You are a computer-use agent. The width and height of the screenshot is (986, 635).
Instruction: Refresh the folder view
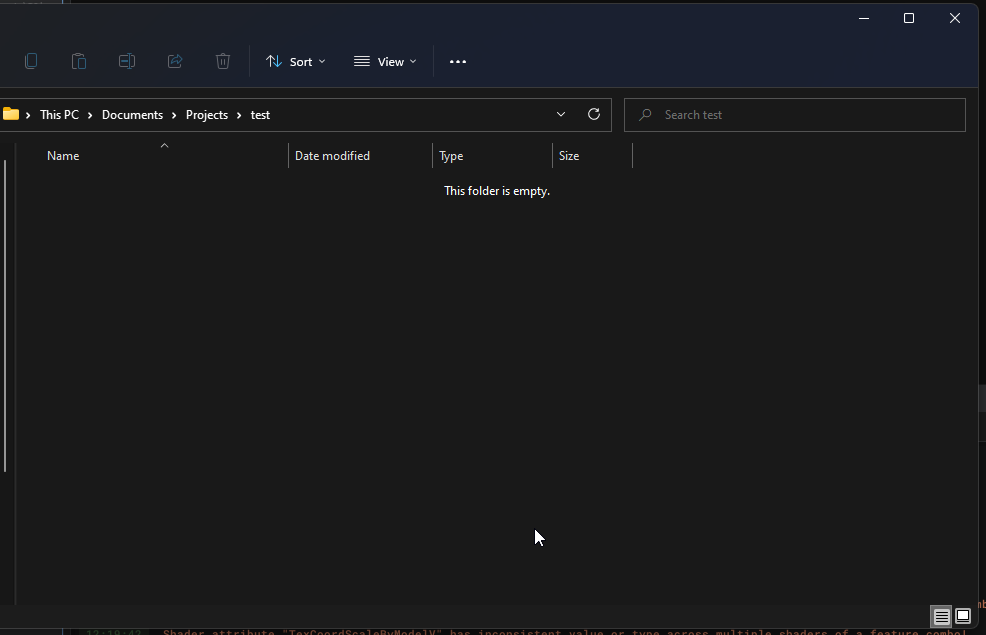tap(593, 114)
